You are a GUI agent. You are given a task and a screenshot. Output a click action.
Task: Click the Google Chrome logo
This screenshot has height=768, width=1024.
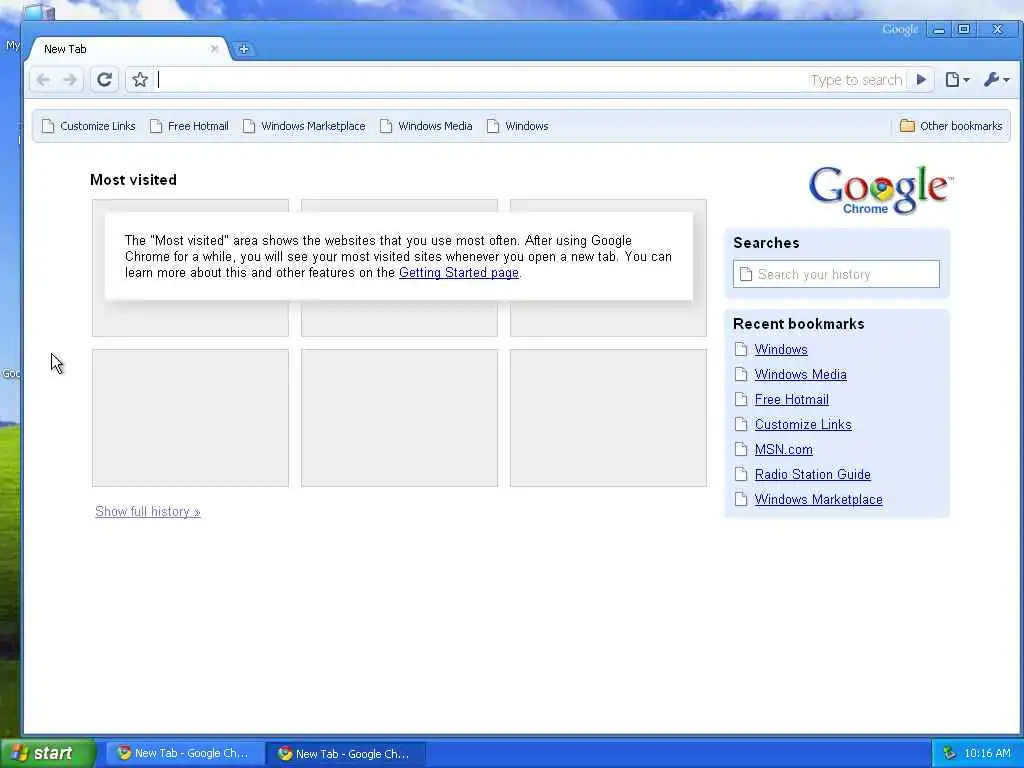click(880, 189)
